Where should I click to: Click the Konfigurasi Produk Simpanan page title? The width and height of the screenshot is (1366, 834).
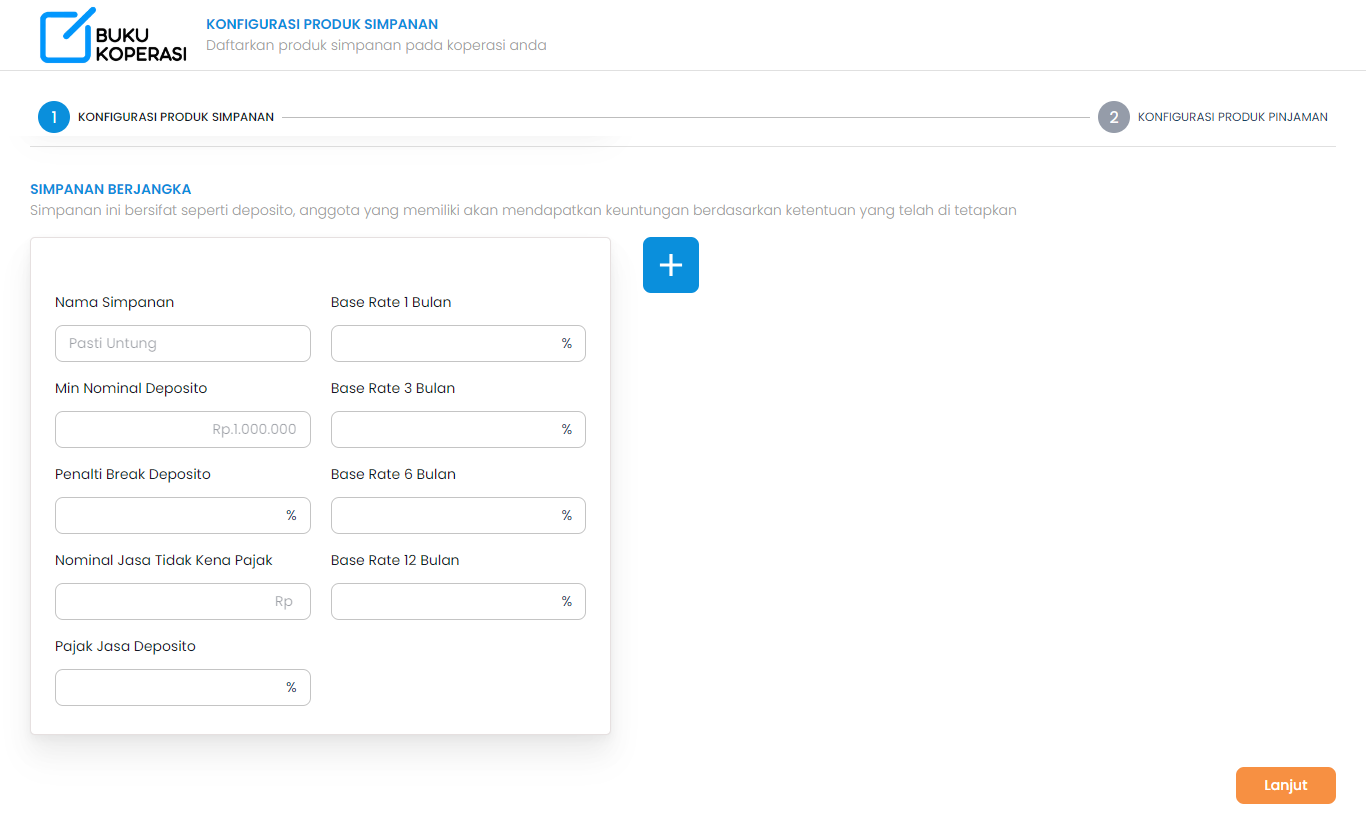point(321,24)
